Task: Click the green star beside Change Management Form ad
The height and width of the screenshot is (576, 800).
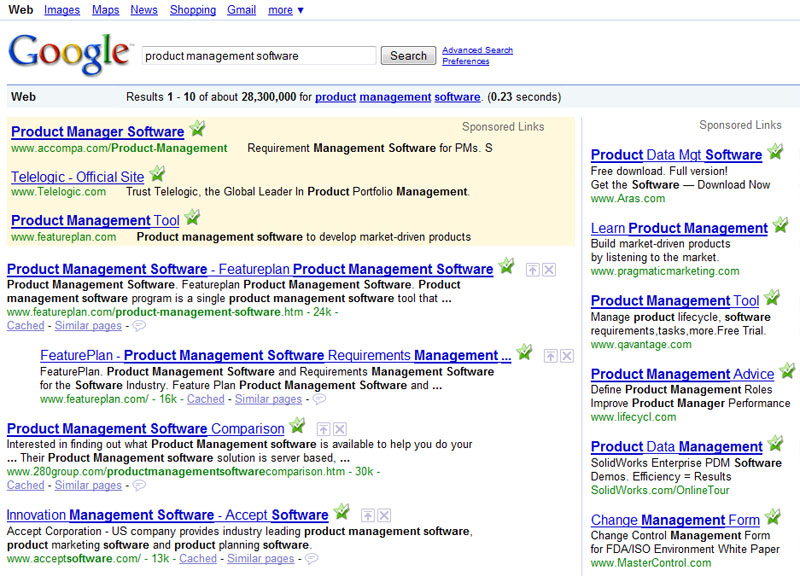Action: (773, 518)
